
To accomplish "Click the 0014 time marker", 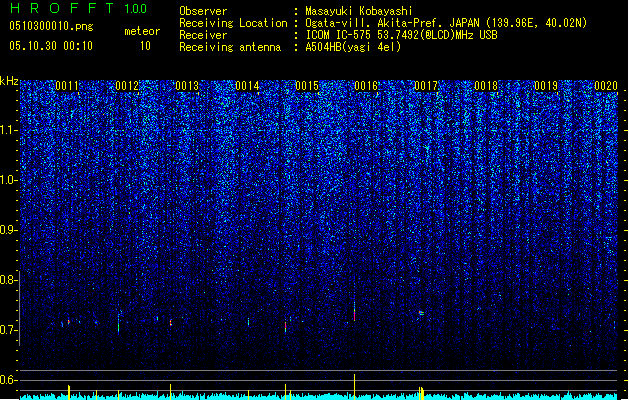I will [x=247, y=86].
